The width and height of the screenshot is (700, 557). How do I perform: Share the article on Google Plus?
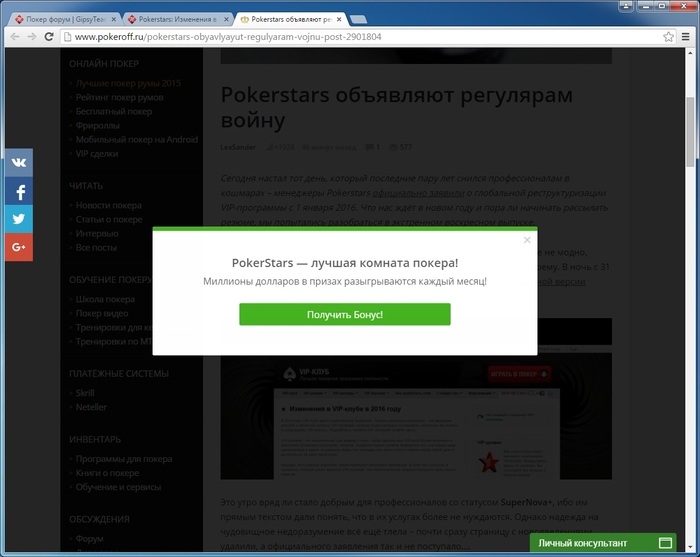[19, 247]
